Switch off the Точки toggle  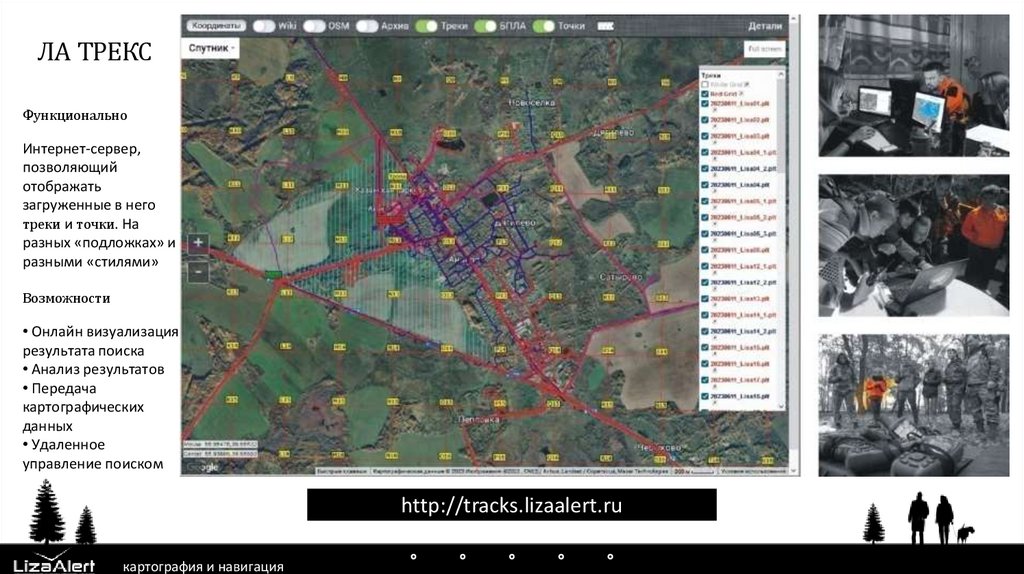point(543,26)
